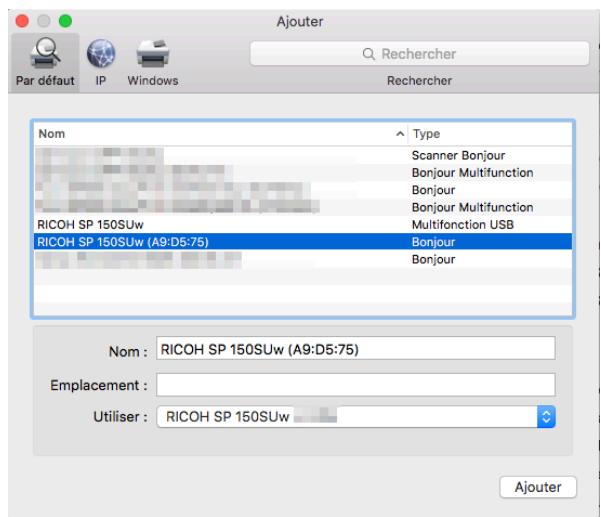Open the Windows printer tab
Image resolution: width=601 pixels, height=517 pixels.
click(x=153, y=62)
